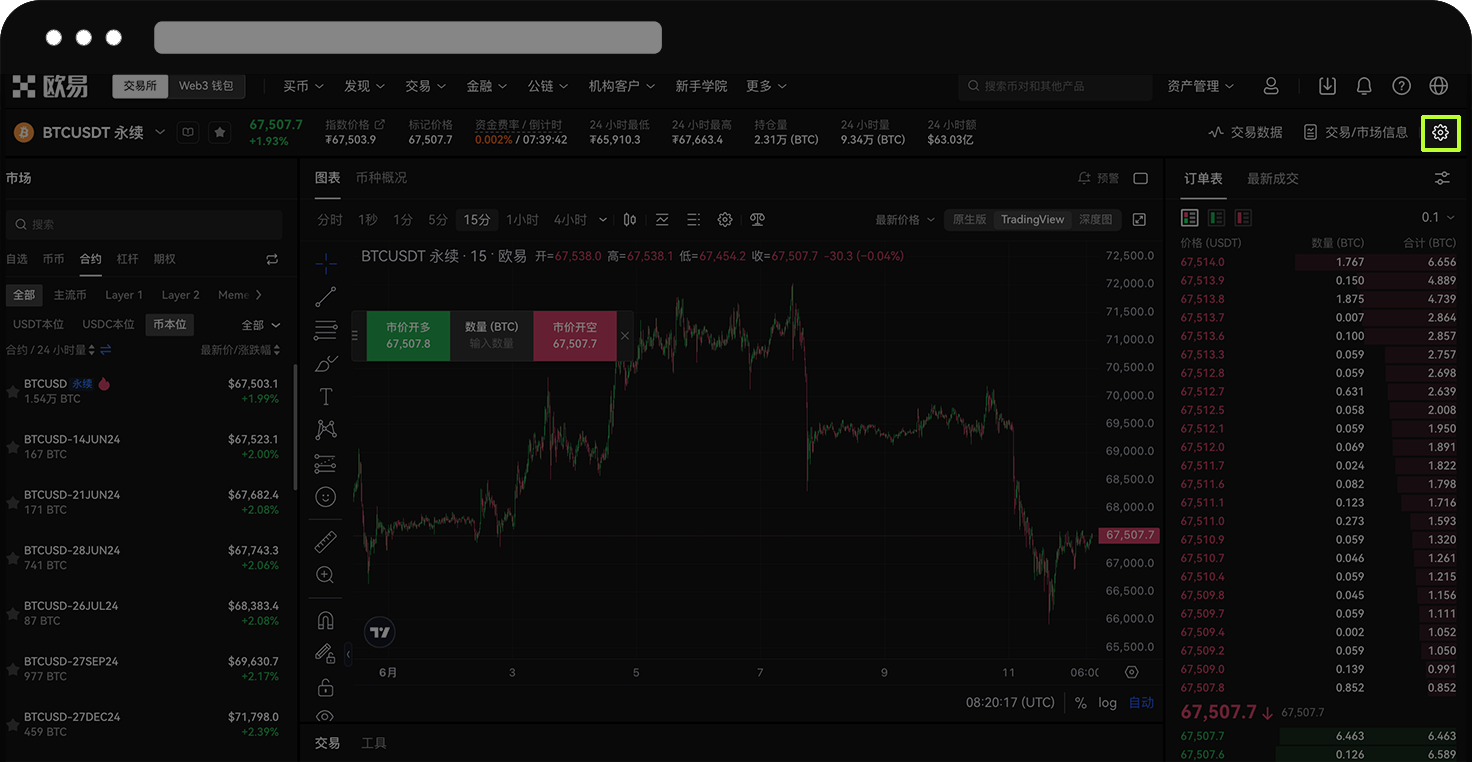Viewport: 1472px width, 762px height.
Task: Switch chart to 深度图 mode
Action: 1097,219
